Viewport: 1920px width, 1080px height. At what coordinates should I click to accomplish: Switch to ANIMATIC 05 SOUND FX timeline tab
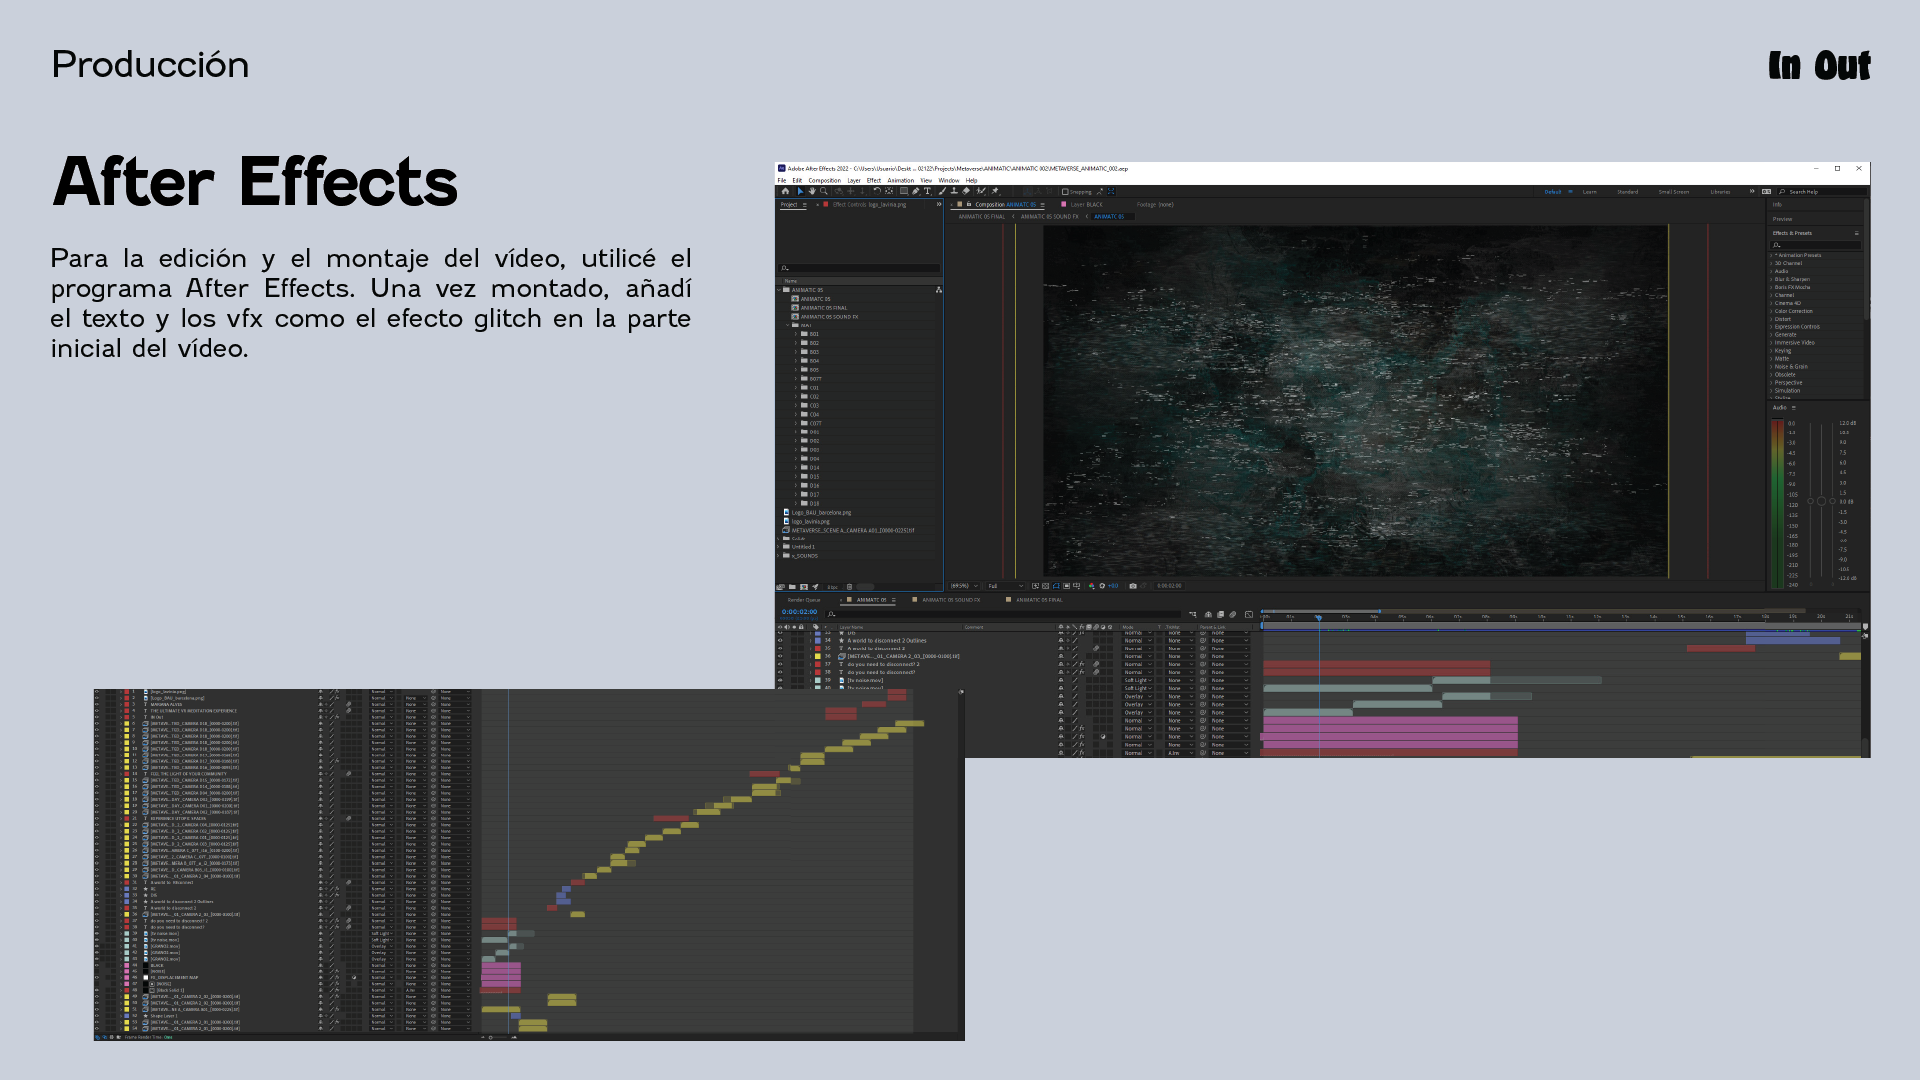[x=950, y=600]
